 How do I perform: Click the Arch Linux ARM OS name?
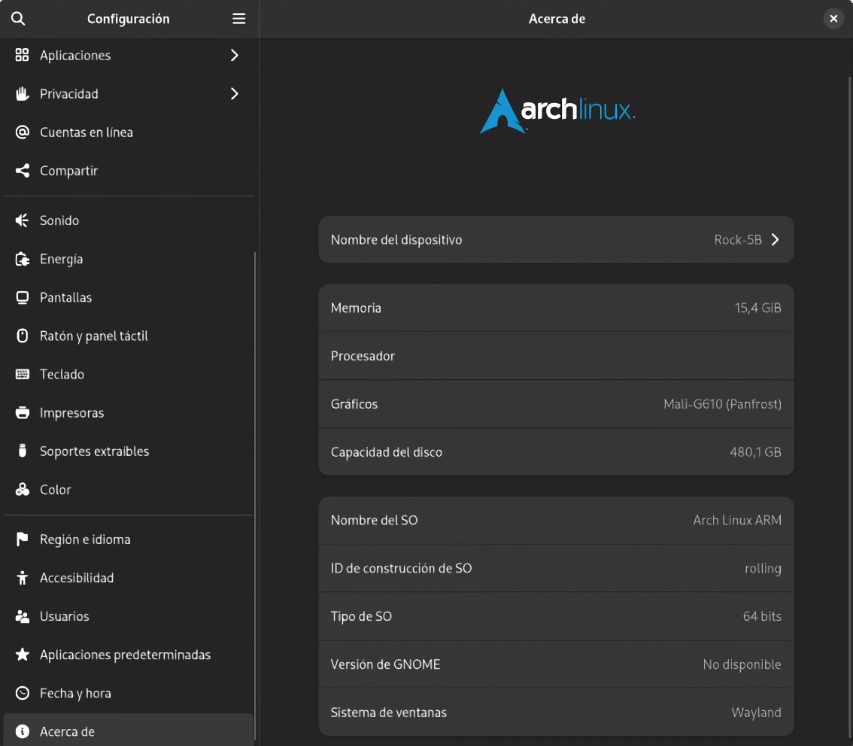(737, 520)
